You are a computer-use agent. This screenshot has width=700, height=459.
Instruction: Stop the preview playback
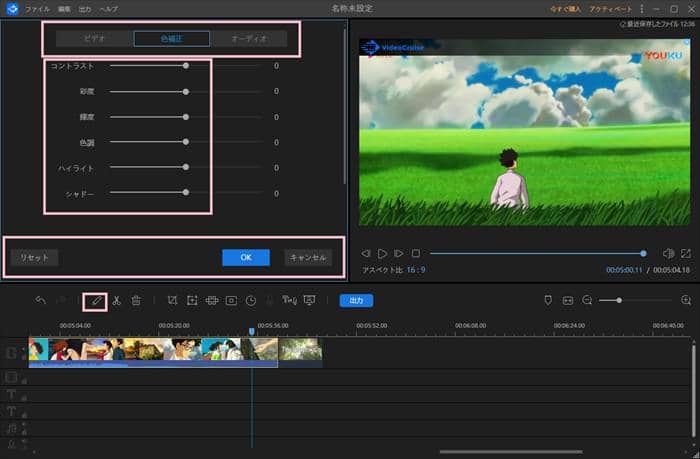point(416,254)
